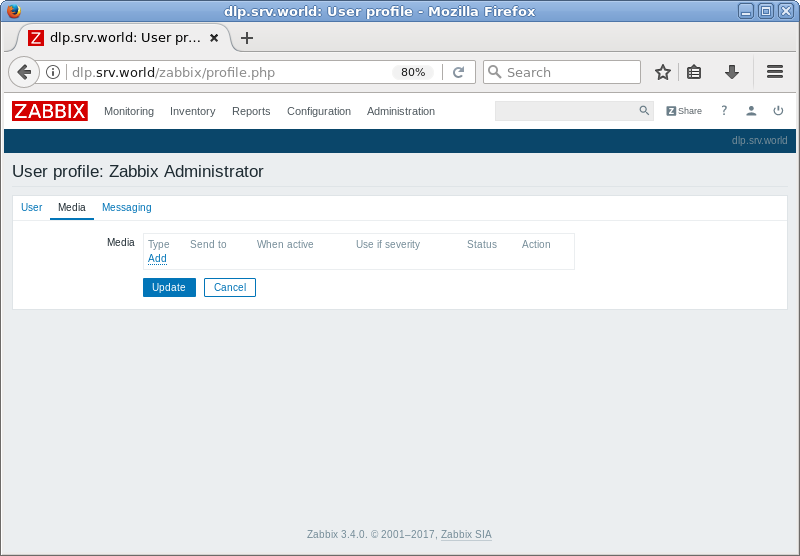Click the 80% zoom level indicator
This screenshot has width=800, height=556.
(x=413, y=72)
